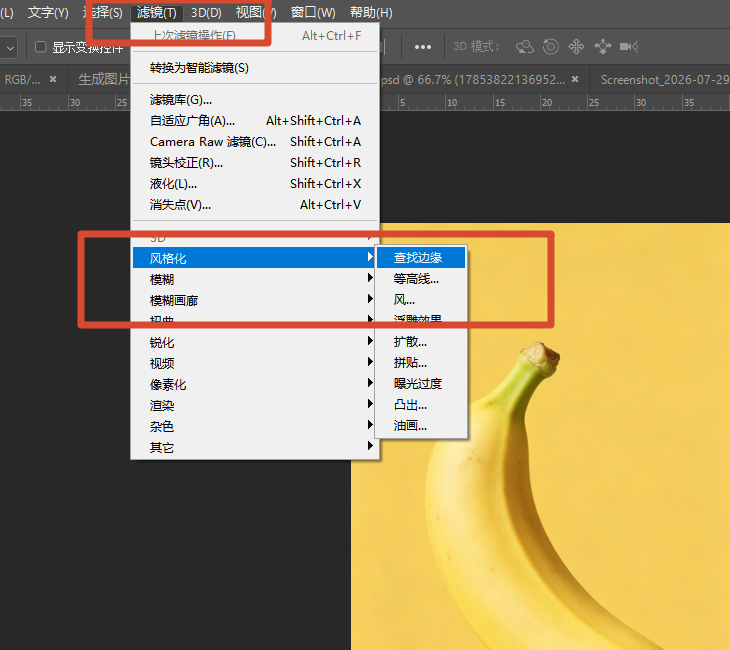The width and height of the screenshot is (730, 650).
Task: Select 曝光过度 filter
Action: (x=421, y=384)
